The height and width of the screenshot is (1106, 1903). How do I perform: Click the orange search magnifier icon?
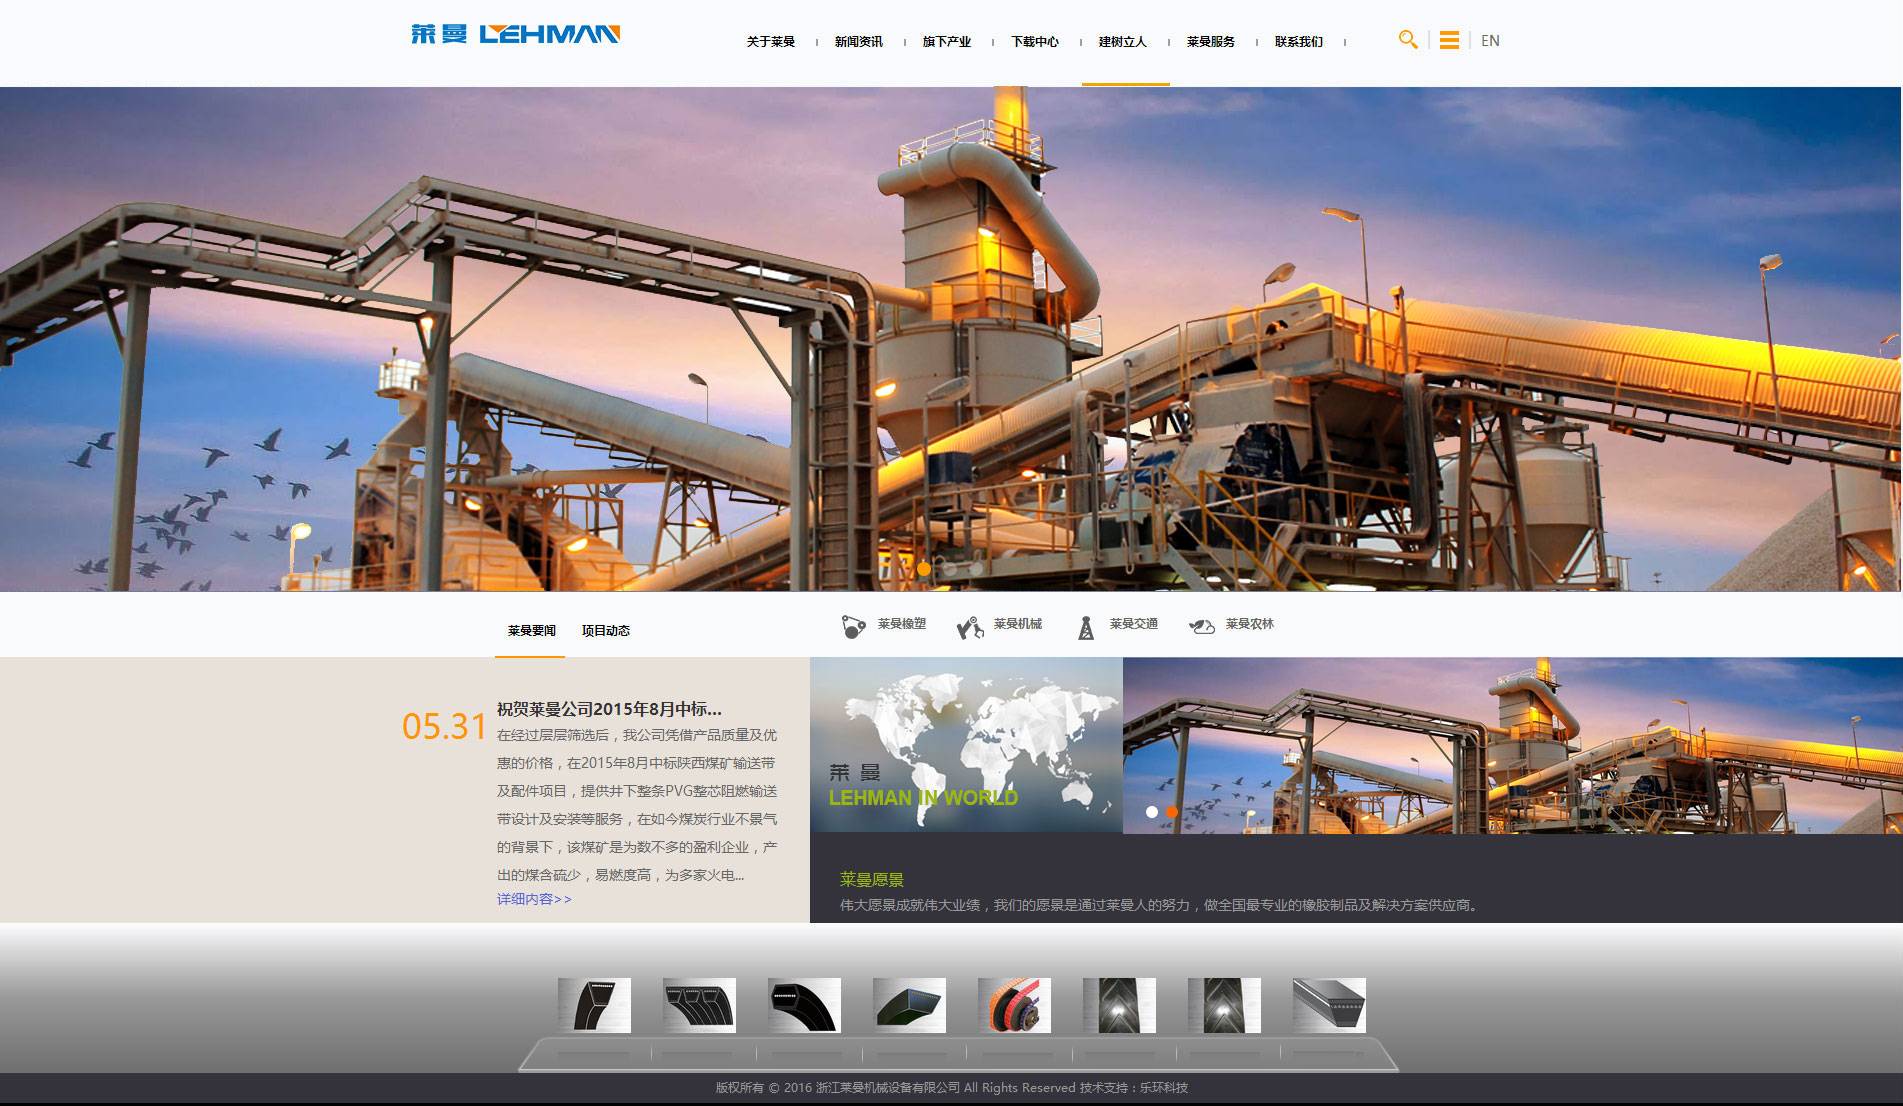1408,40
